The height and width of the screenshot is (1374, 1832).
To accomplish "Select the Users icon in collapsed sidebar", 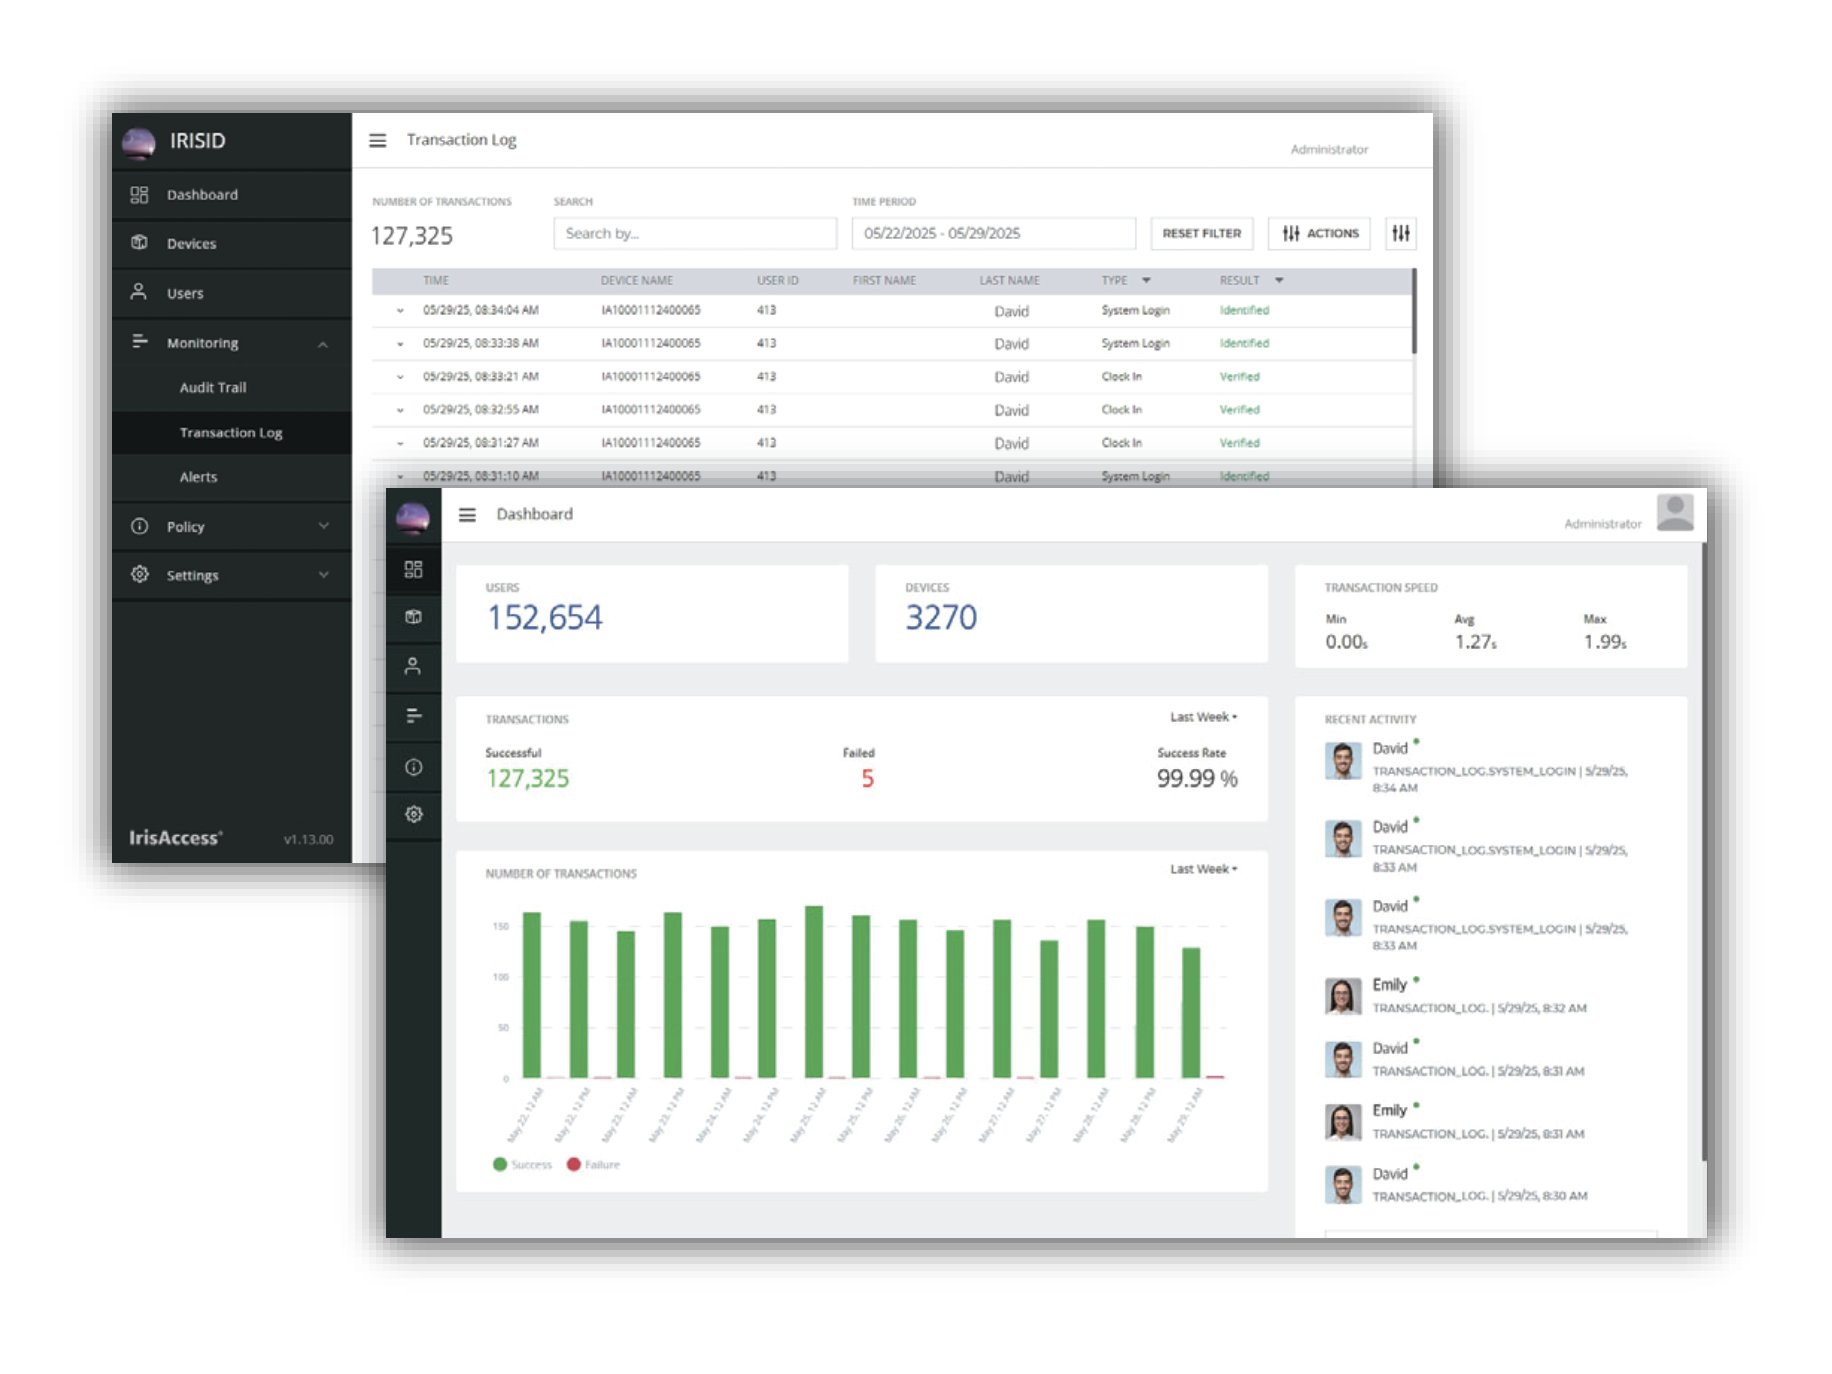I will tap(413, 666).
